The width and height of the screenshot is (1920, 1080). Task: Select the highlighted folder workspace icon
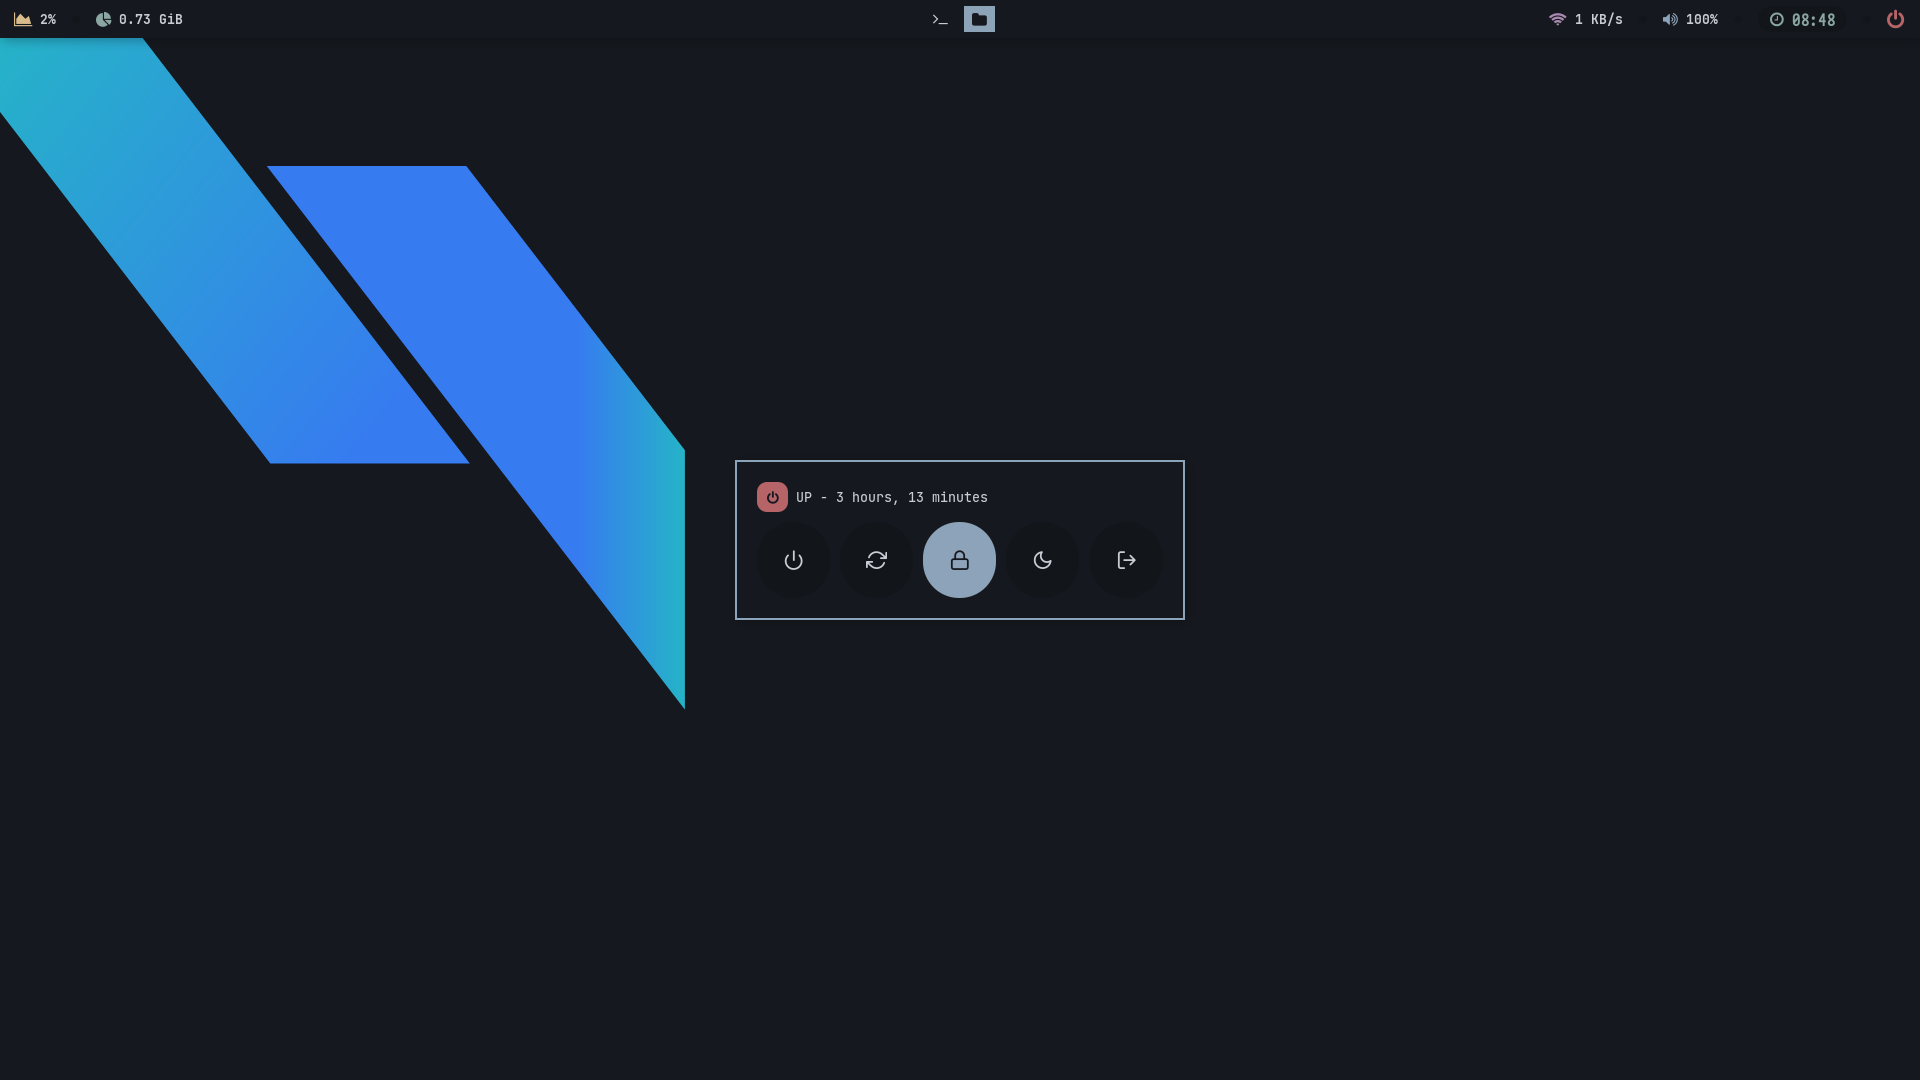tap(979, 19)
